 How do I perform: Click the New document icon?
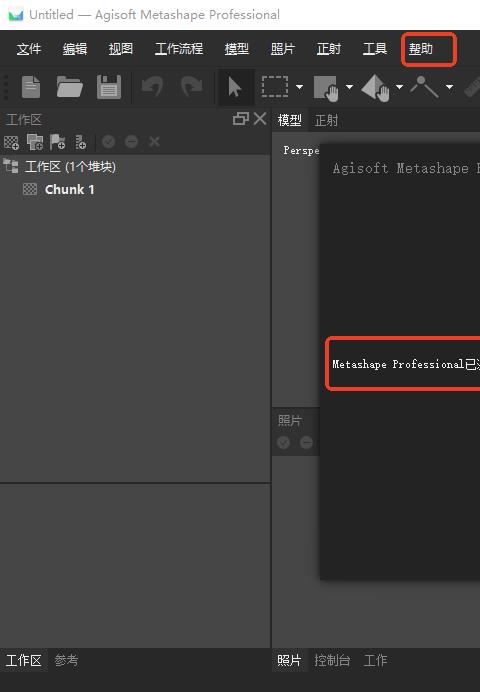pos(31,87)
